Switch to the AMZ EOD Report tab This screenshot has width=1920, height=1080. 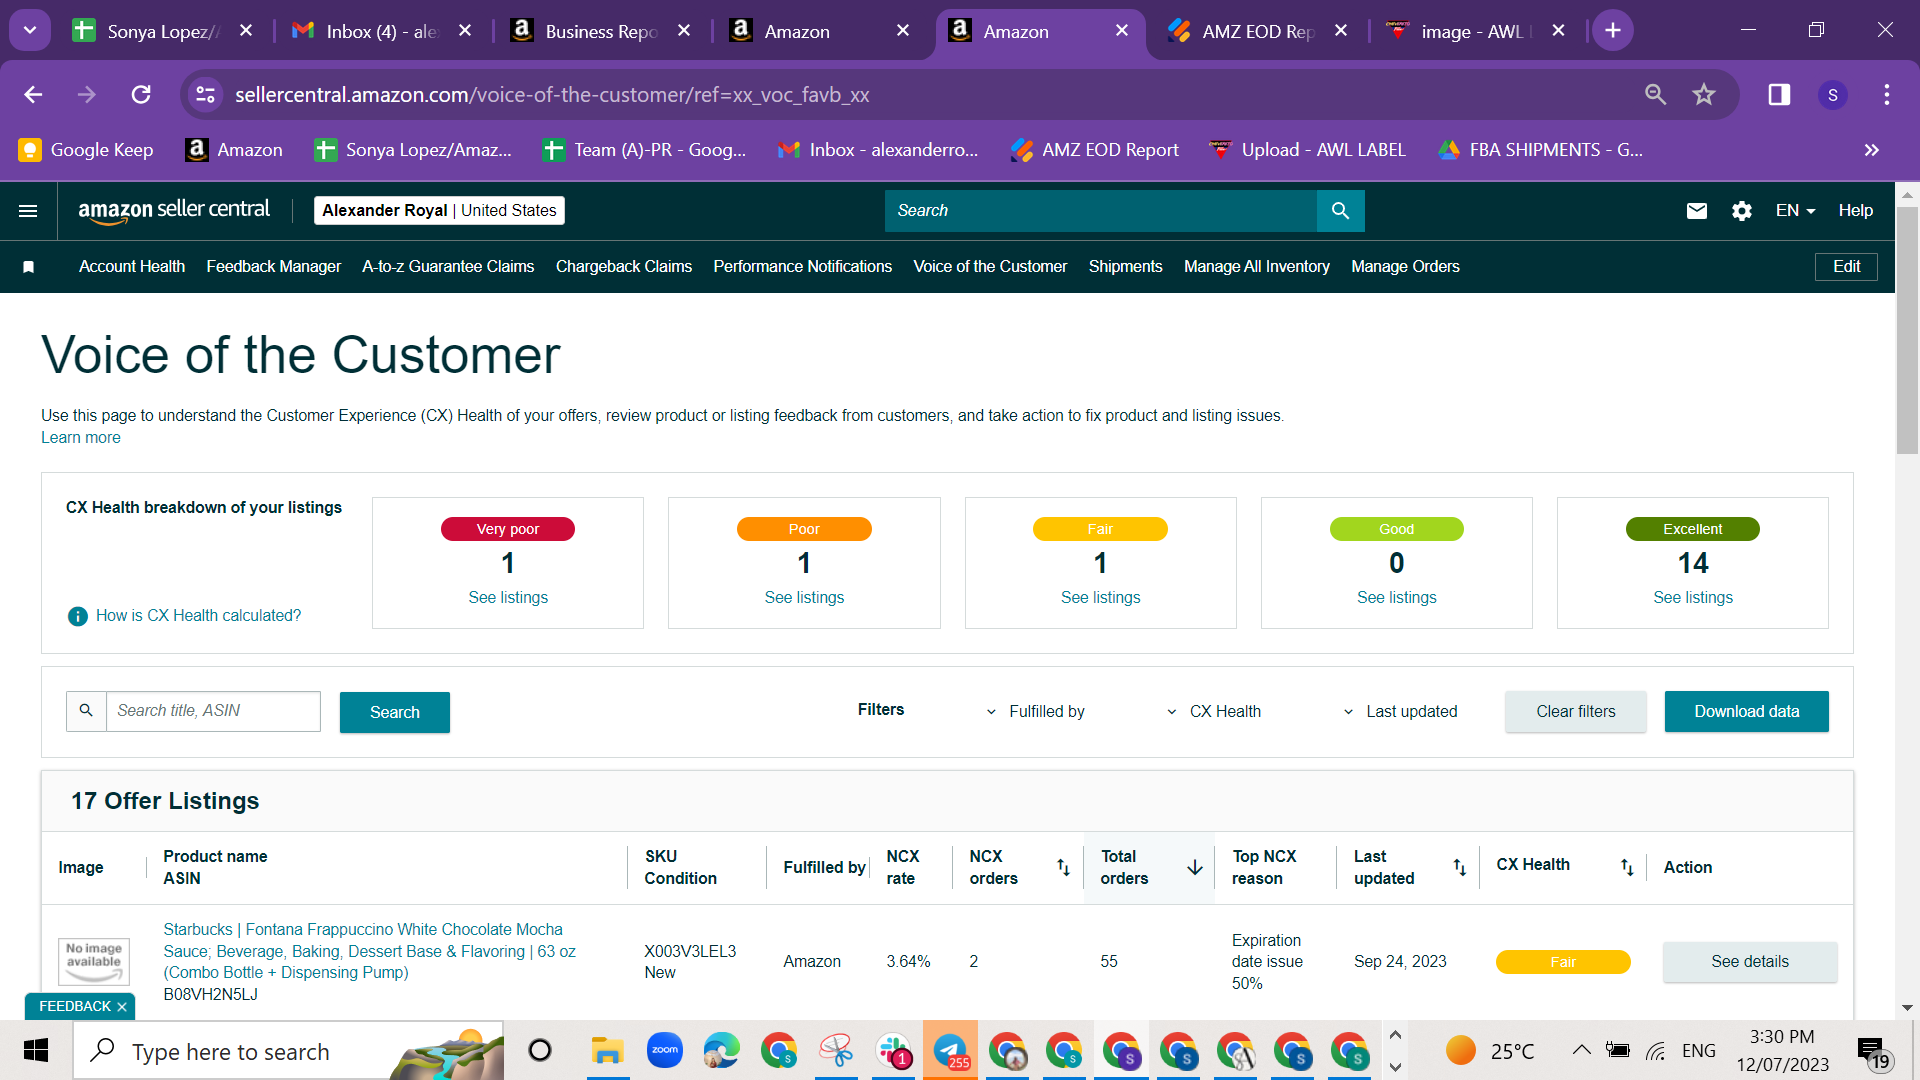point(1258,31)
